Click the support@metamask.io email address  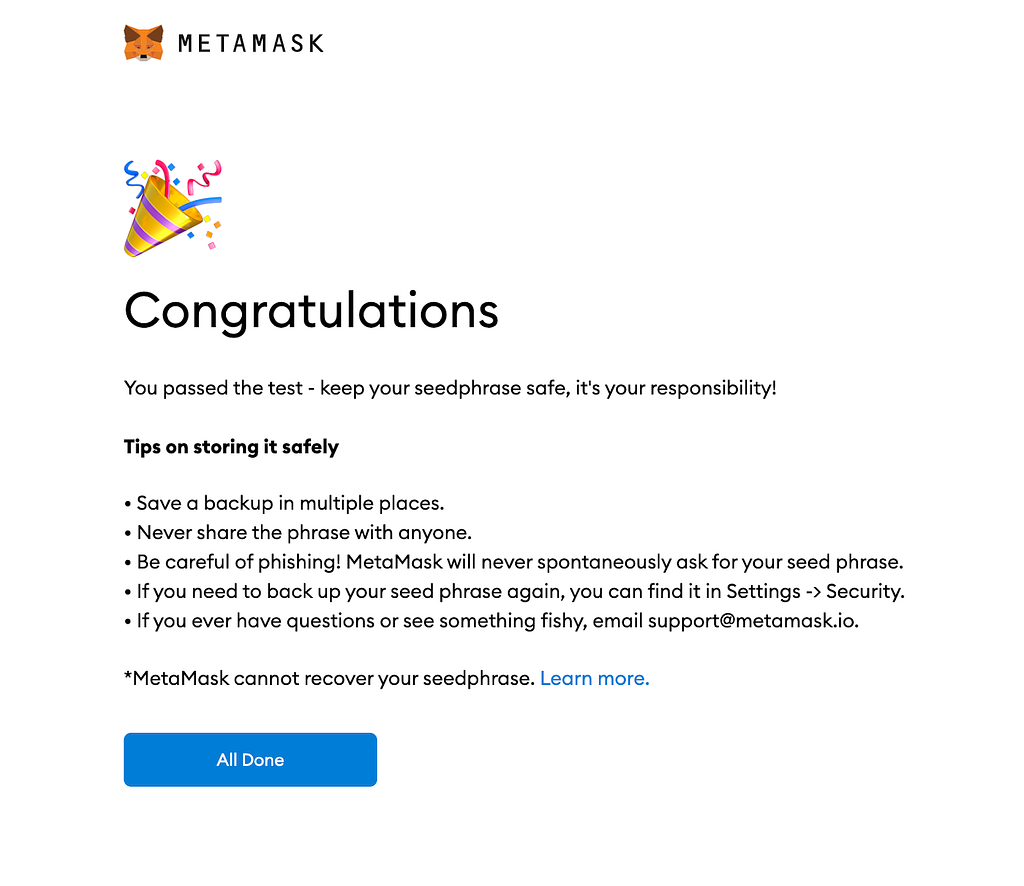[x=753, y=621]
